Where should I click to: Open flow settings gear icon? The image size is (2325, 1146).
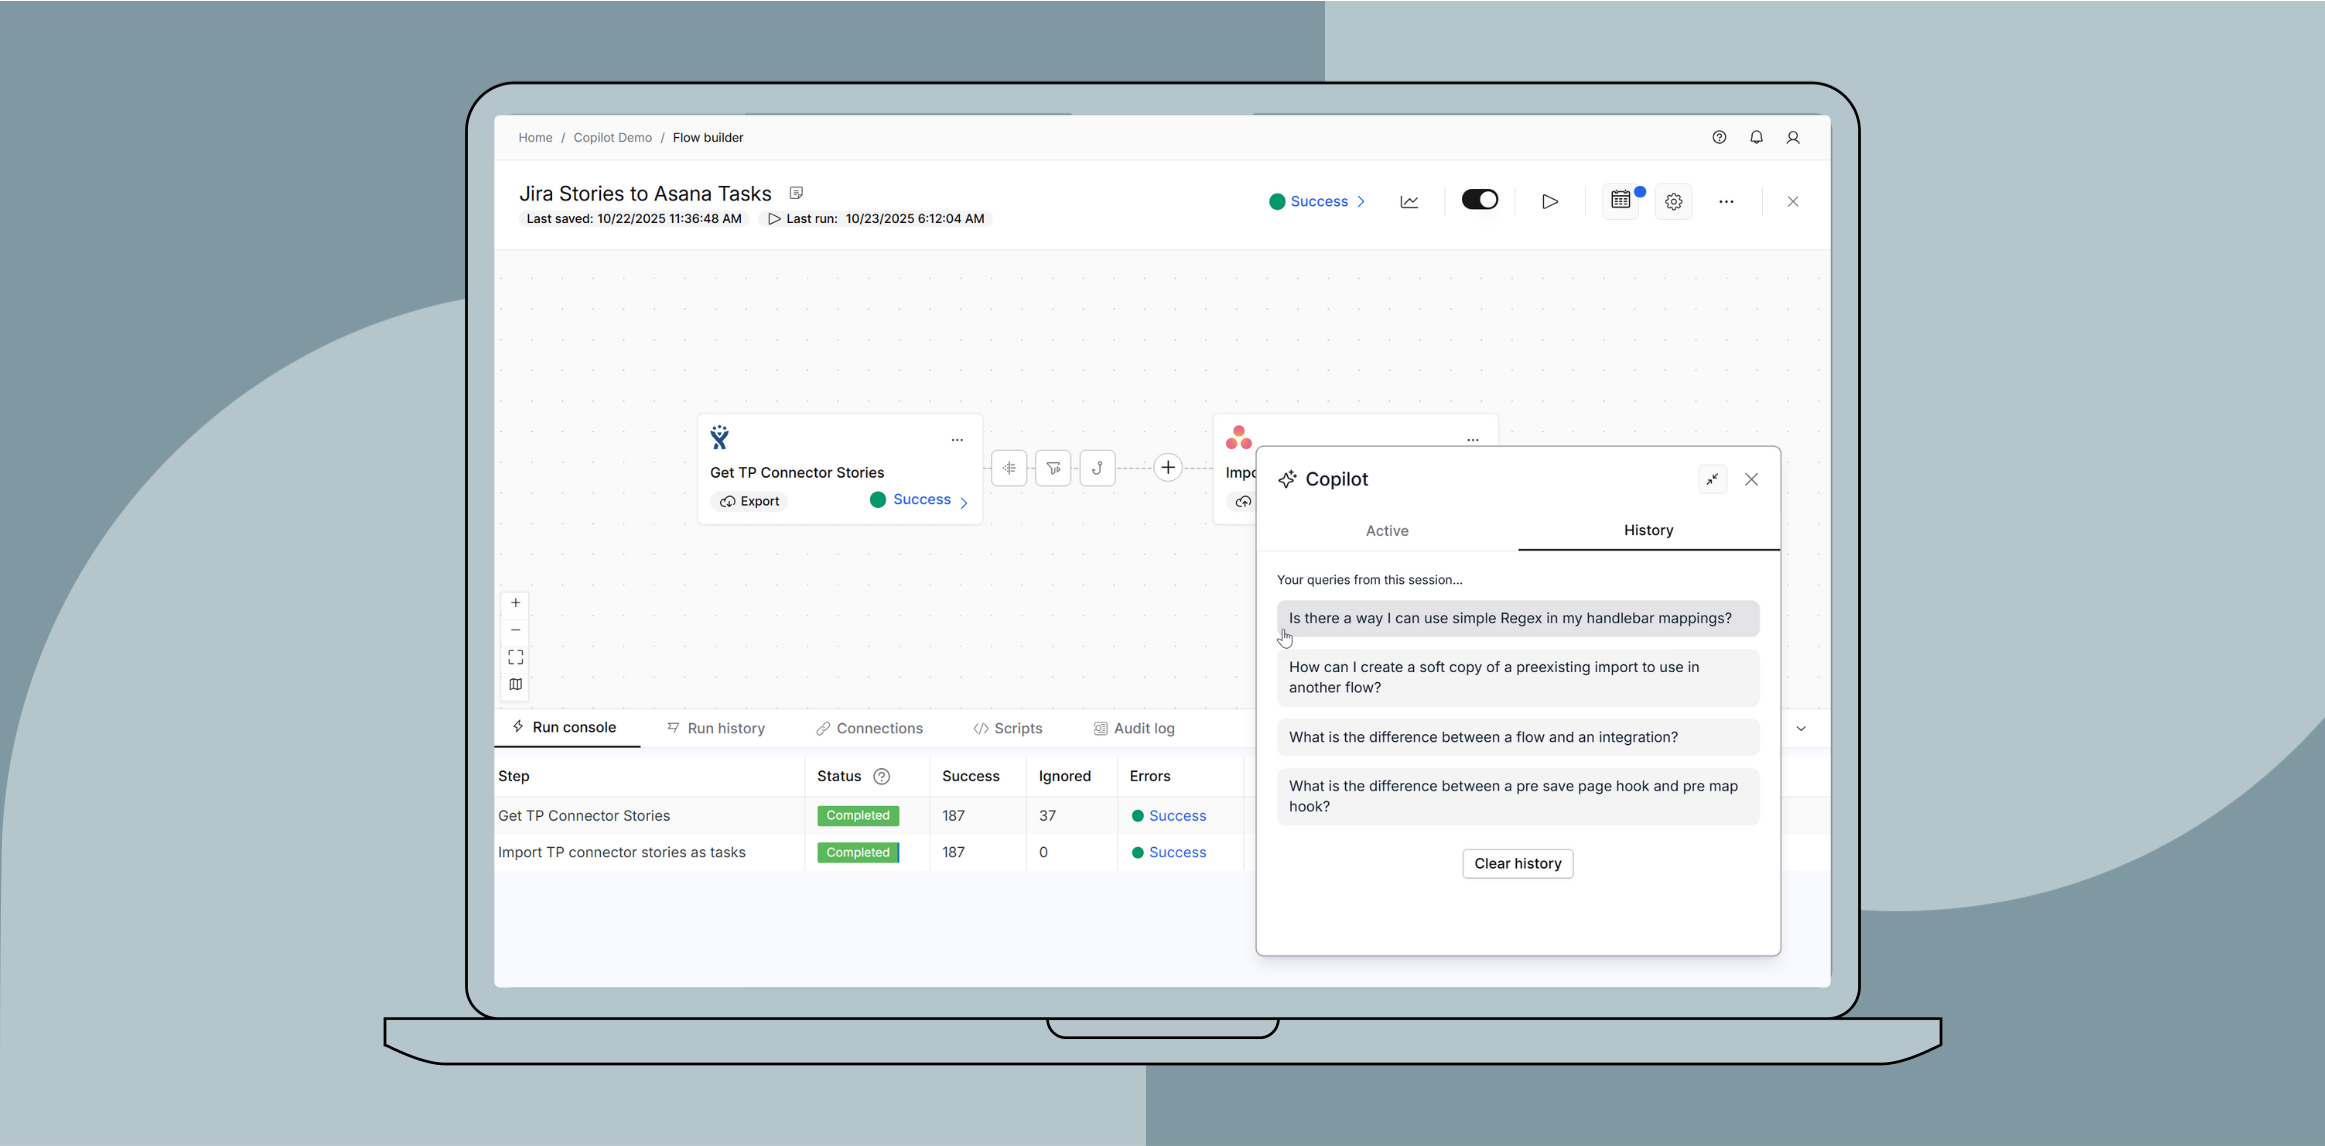pyautogui.click(x=1673, y=202)
